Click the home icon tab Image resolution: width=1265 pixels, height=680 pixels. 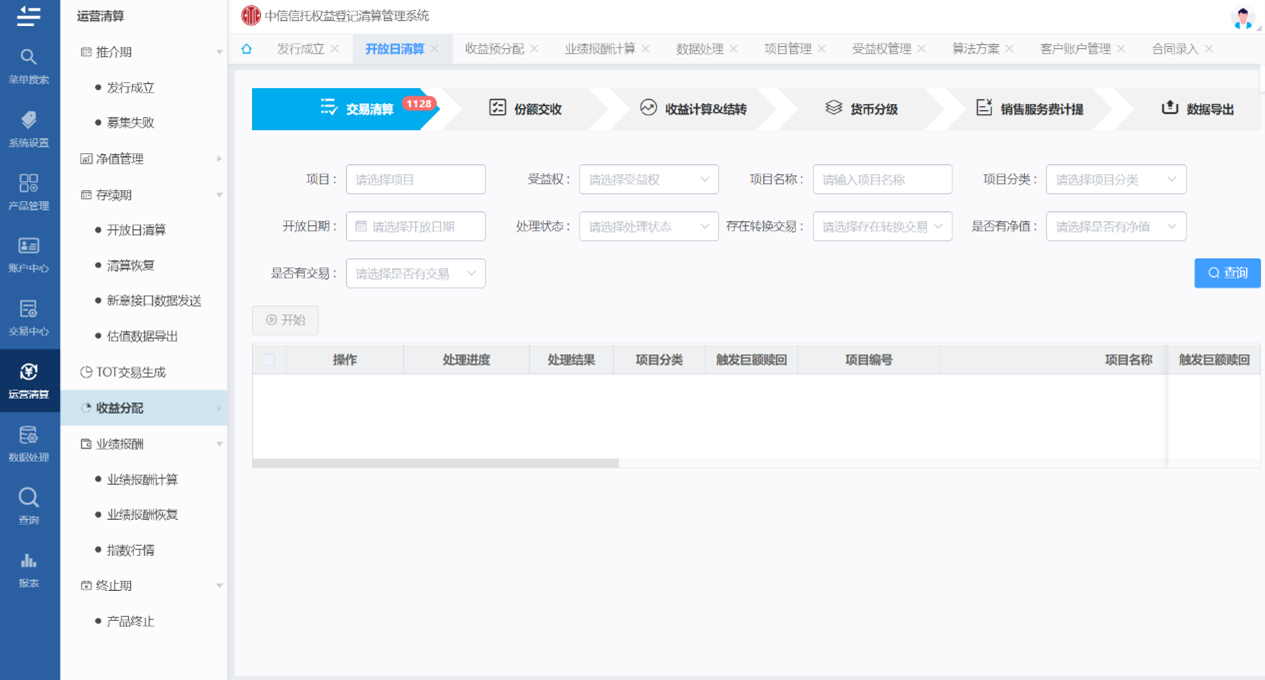(247, 48)
